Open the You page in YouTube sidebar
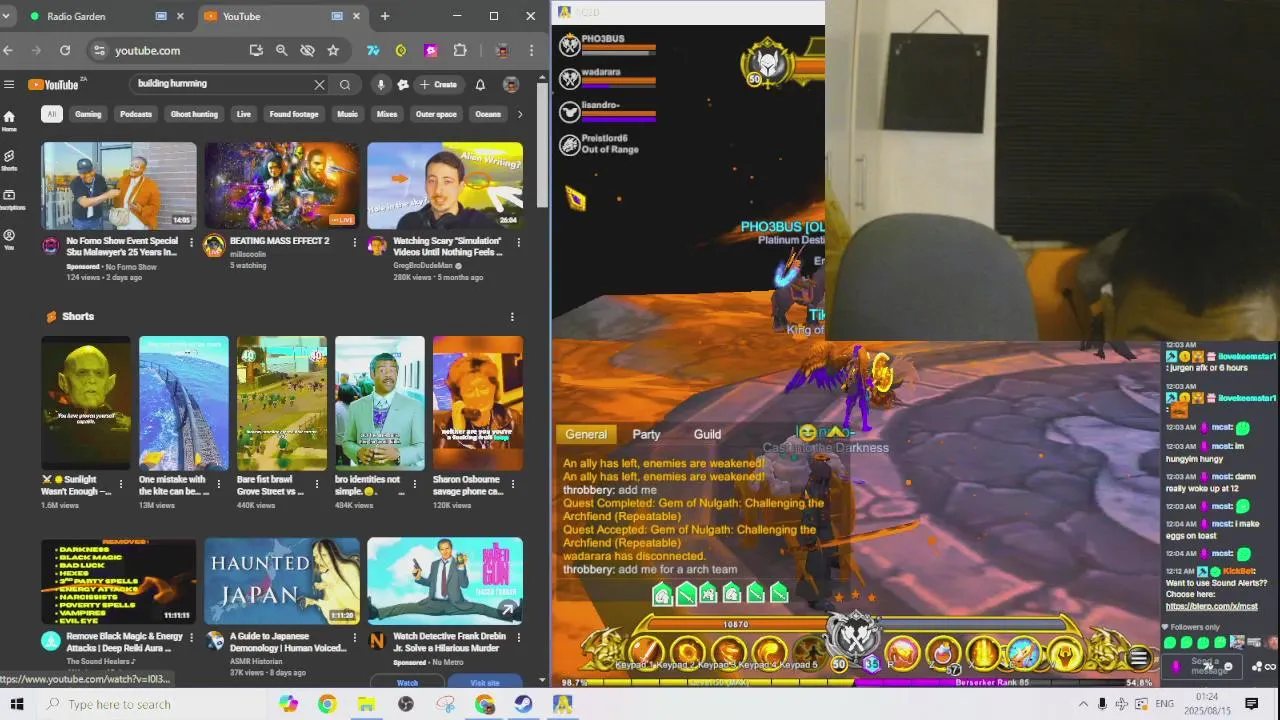The width and height of the screenshot is (1280, 720). coord(9,240)
